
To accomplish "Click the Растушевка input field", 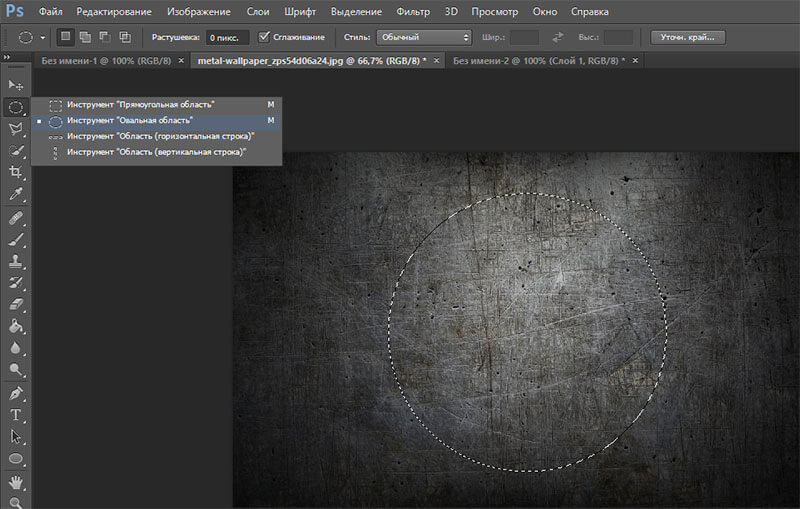I will click(227, 37).
